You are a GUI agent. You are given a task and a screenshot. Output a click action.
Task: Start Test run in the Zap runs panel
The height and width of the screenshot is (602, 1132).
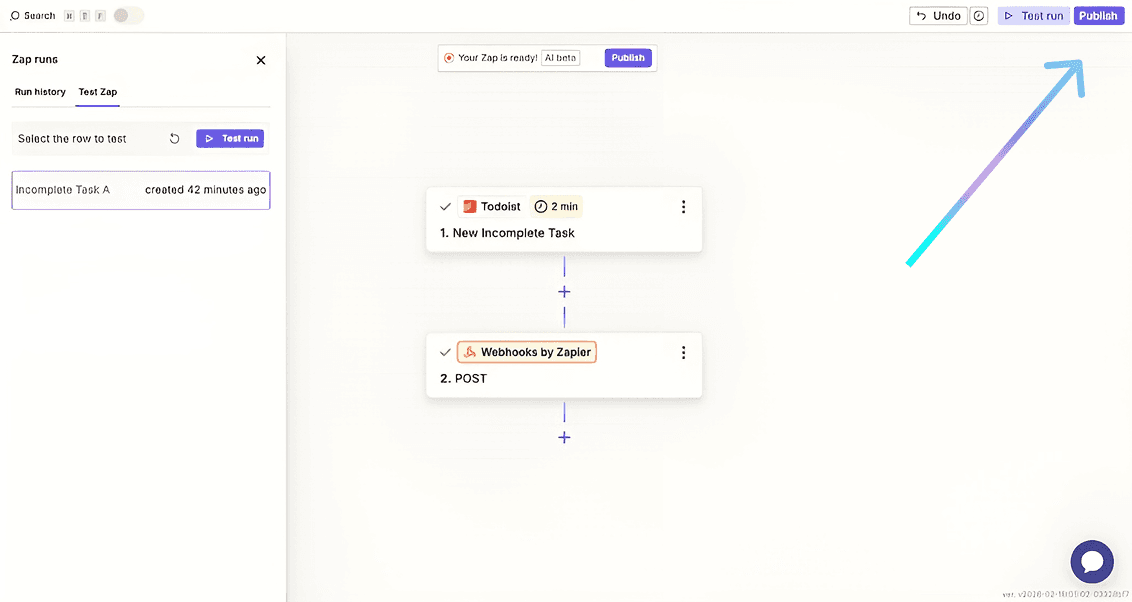click(x=230, y=139)
